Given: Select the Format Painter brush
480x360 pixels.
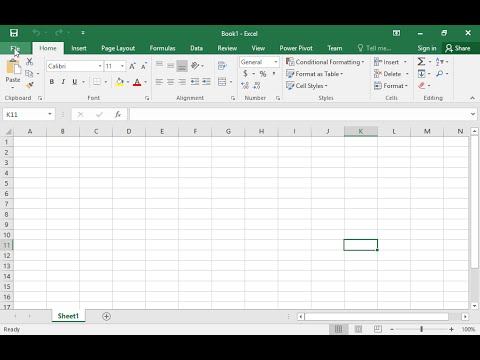Looking at the screenshot, I should click(x=29, y=85).
